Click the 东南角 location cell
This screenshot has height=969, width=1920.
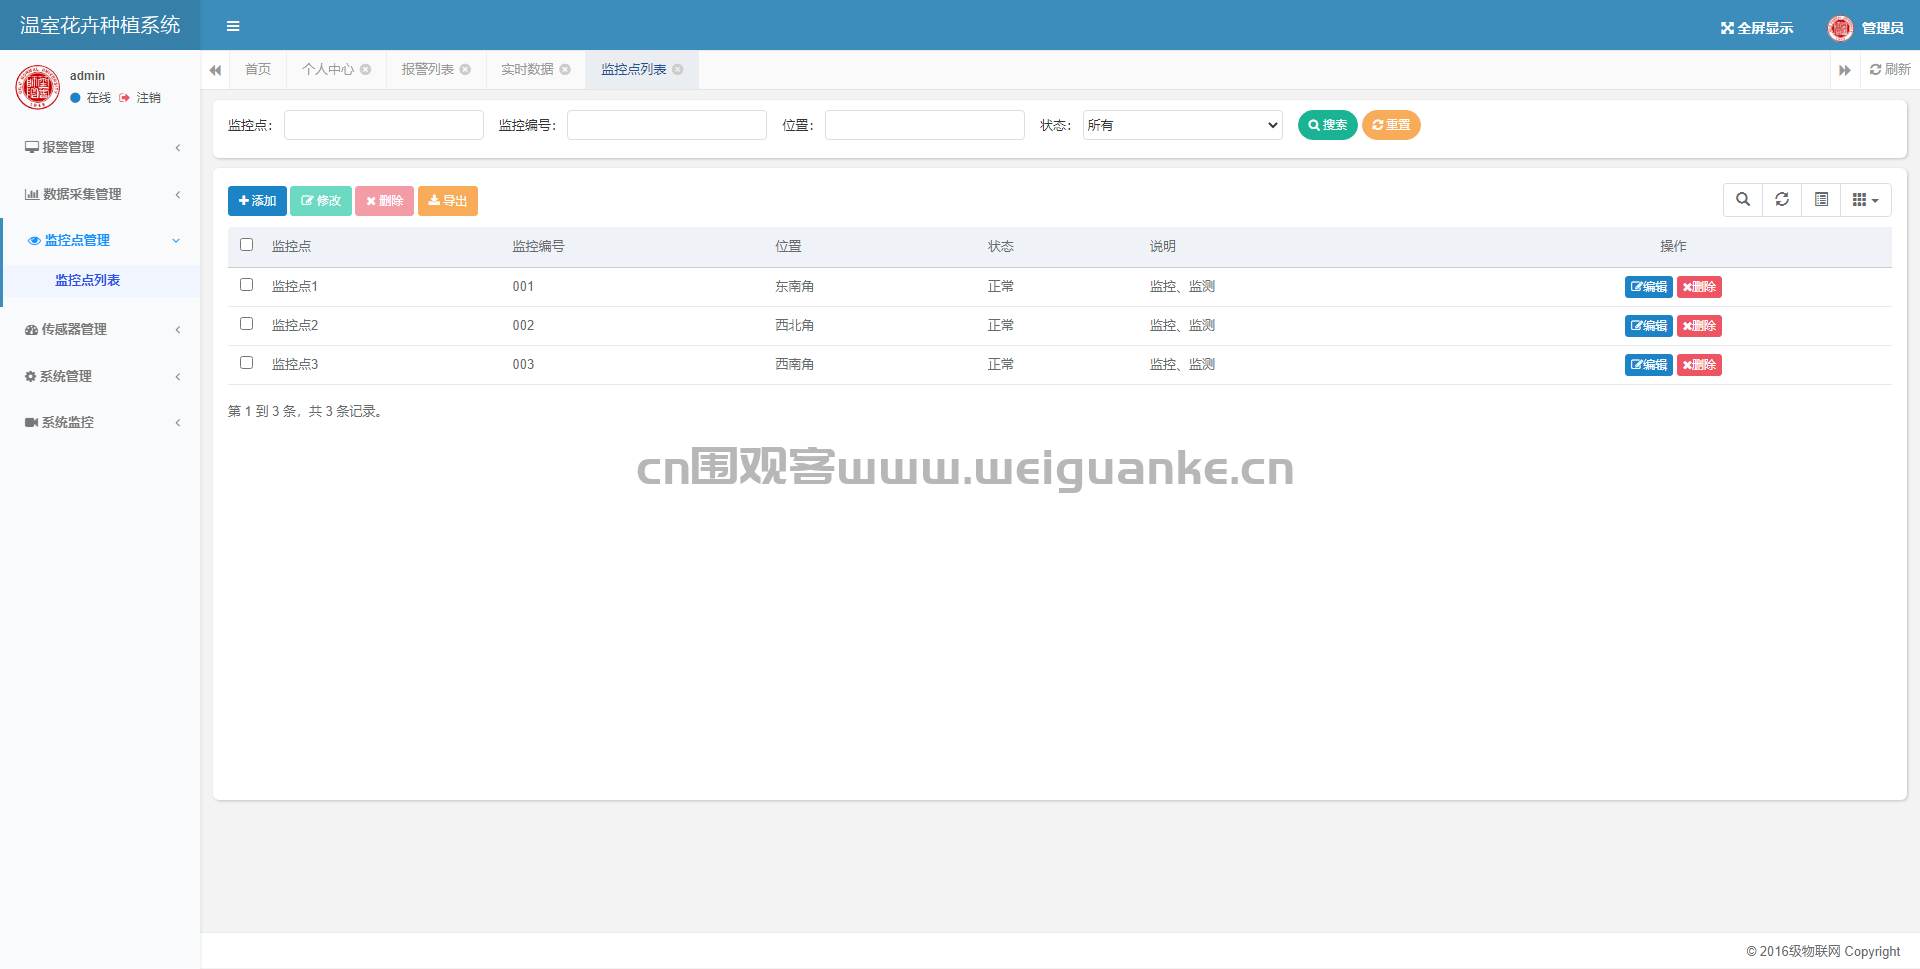point(794,286)
